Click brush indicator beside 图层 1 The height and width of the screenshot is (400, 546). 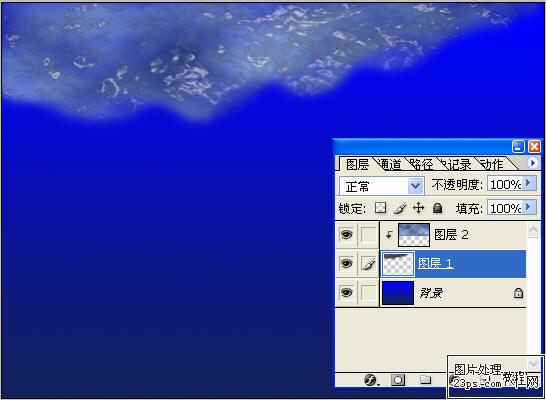coord(368,264)
